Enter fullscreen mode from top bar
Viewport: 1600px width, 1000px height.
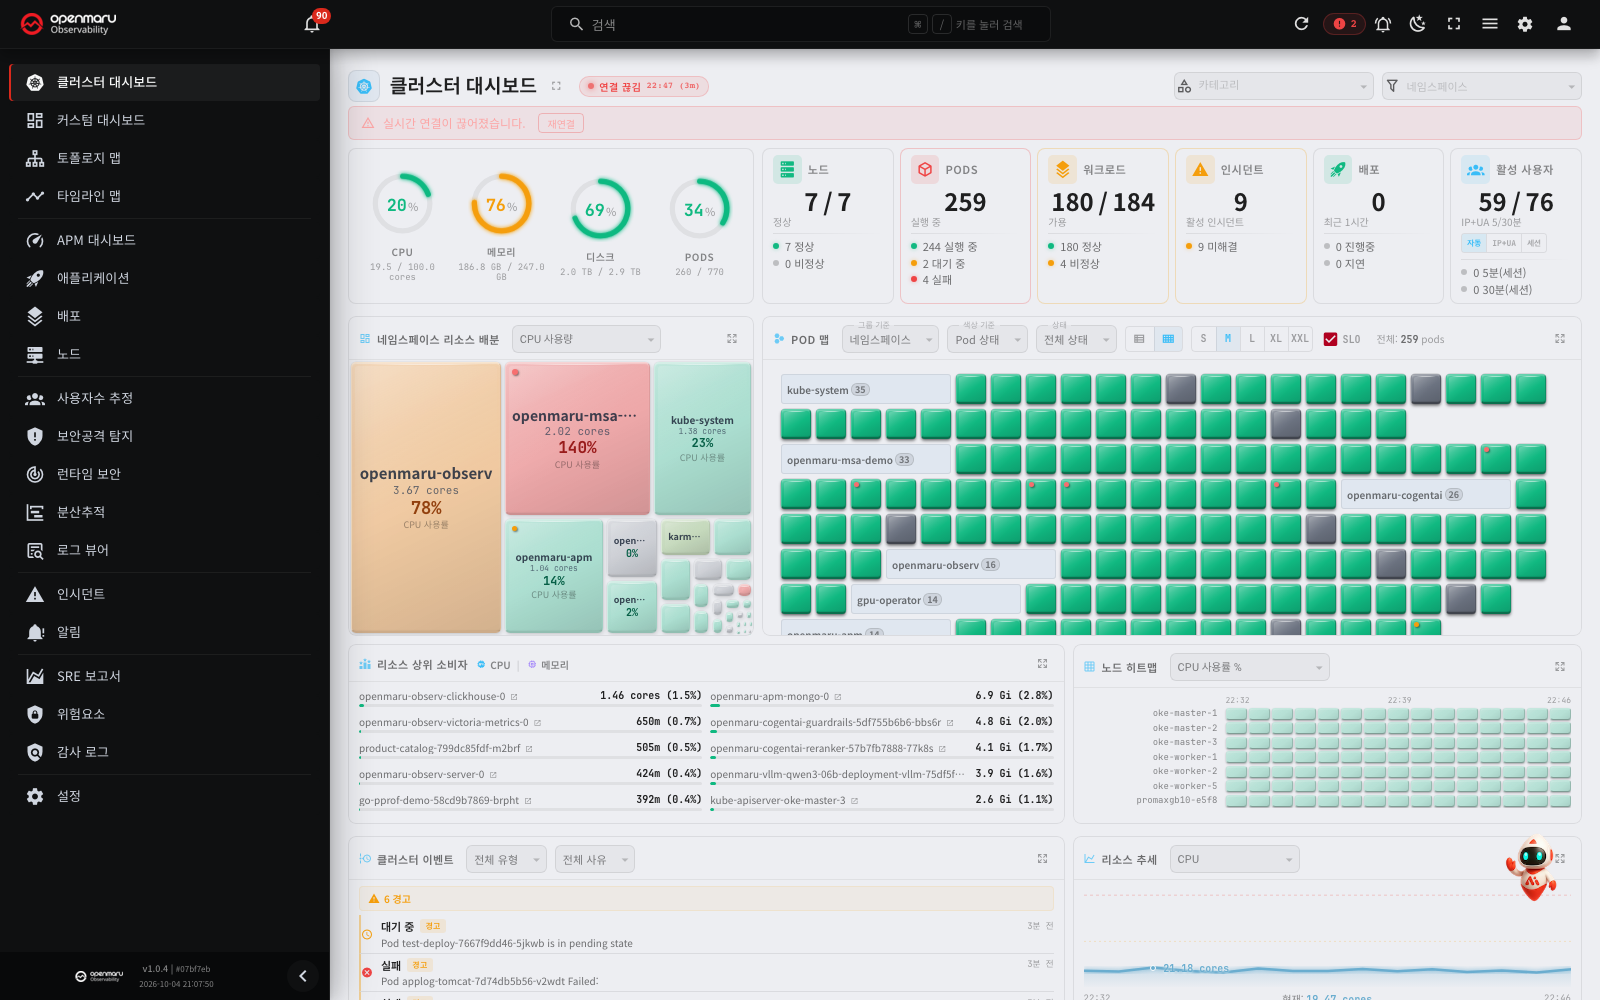[x=1454, y=24]
